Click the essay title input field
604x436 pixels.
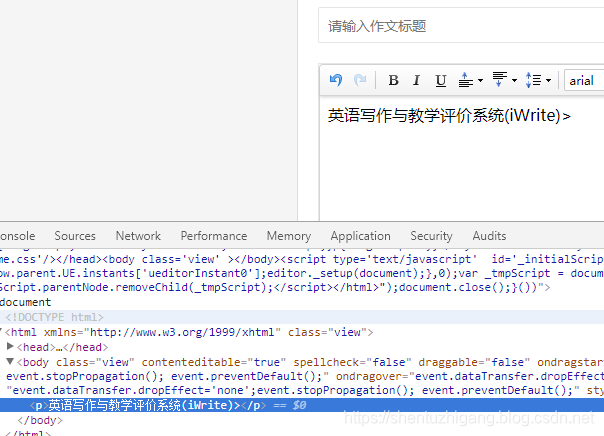[461, 26]
